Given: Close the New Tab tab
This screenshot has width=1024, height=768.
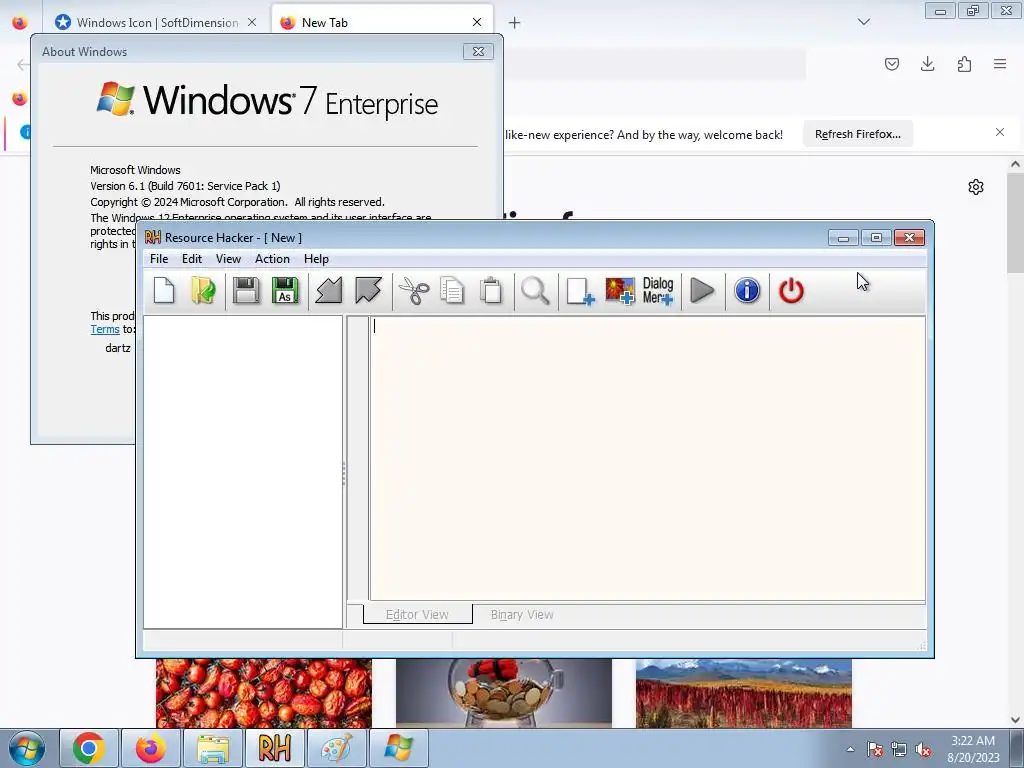Looking at the screenshot, I should (x=477, y=23).
